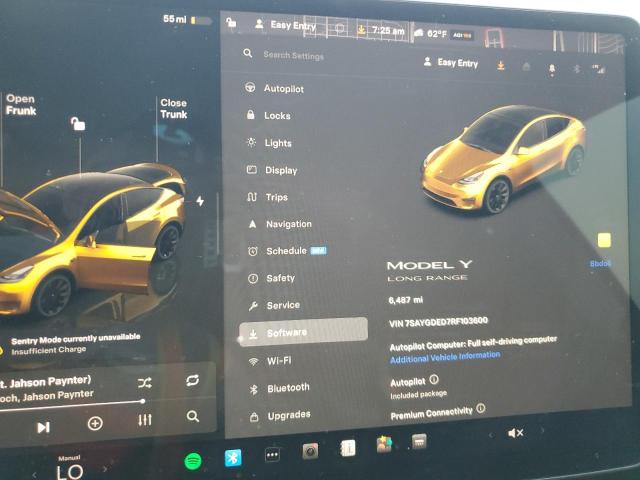Select the yellow paint color swatch

[x=604, y=240]
